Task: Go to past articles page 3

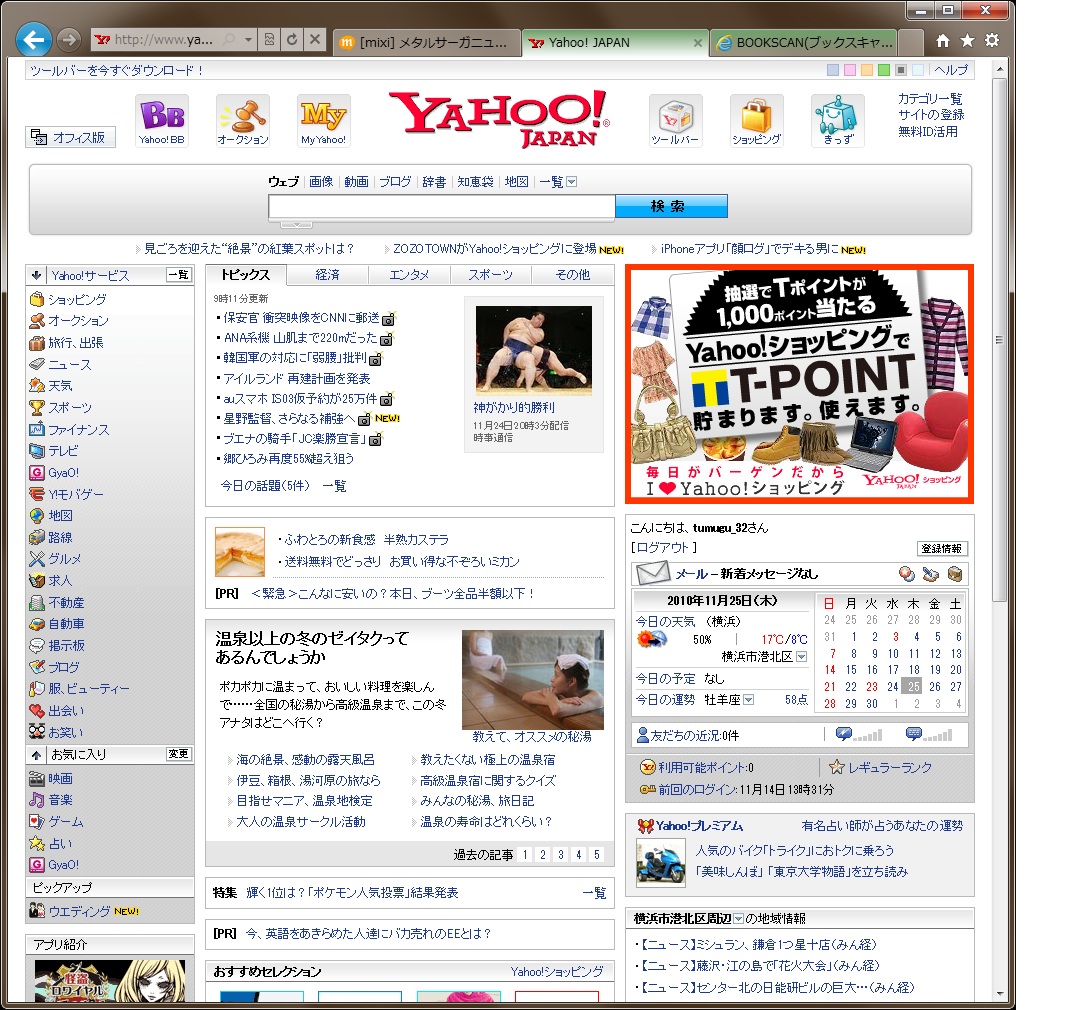Action: (561, 855)
